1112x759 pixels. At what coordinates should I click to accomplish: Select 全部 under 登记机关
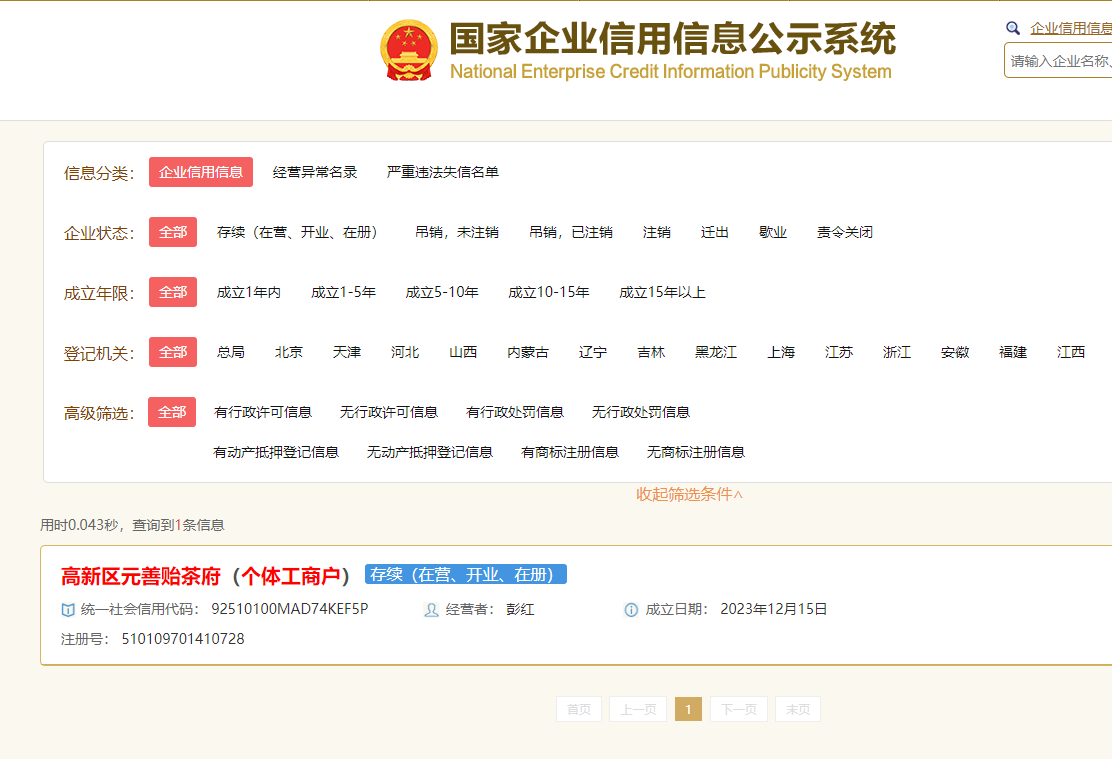(x=173, y=352)
